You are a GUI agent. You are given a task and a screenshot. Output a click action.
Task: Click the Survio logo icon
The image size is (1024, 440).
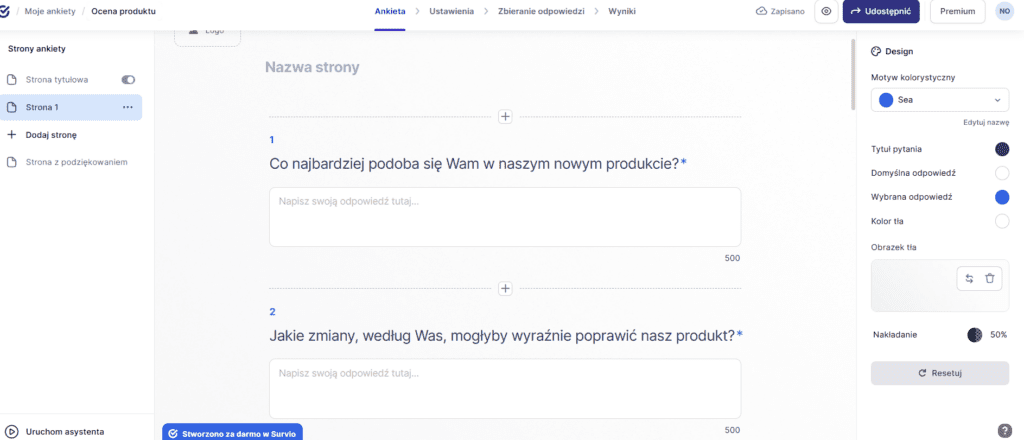tap(7, 11)
